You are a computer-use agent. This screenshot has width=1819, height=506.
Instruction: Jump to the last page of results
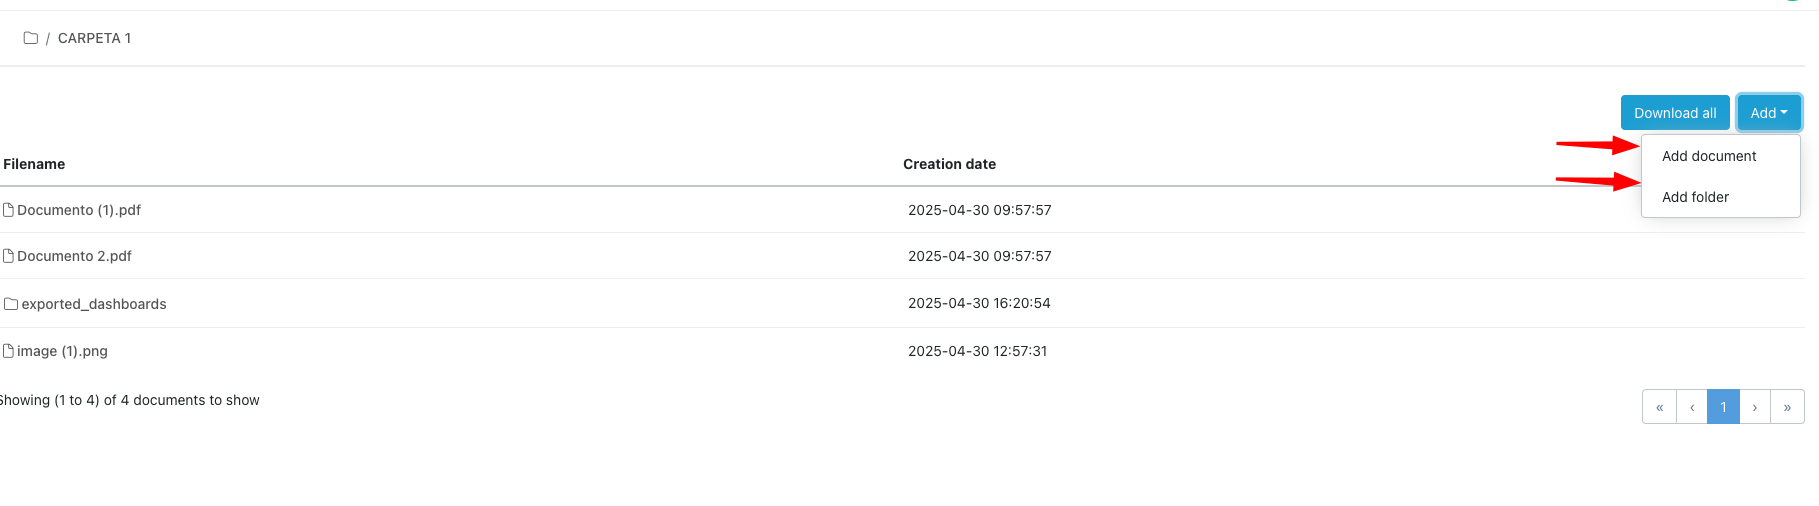click(1787, 407)
